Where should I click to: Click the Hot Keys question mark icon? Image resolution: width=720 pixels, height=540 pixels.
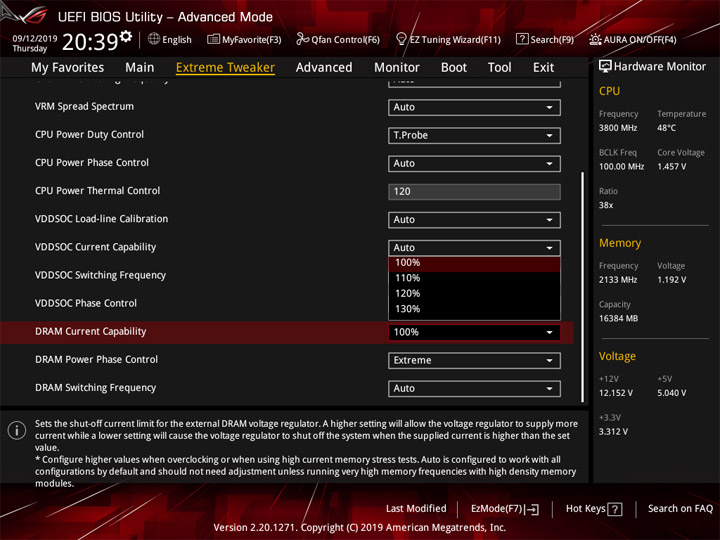[615, 509]
